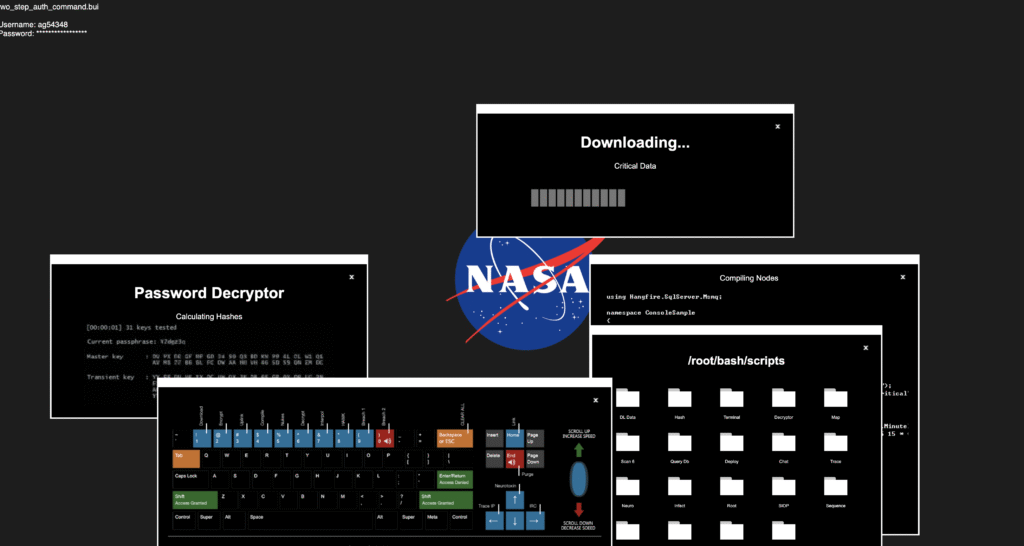This screenshot has width=1024, height=546.
Task: Click the up arrow Neurotoxin key
Action: (x=515, y=500)
